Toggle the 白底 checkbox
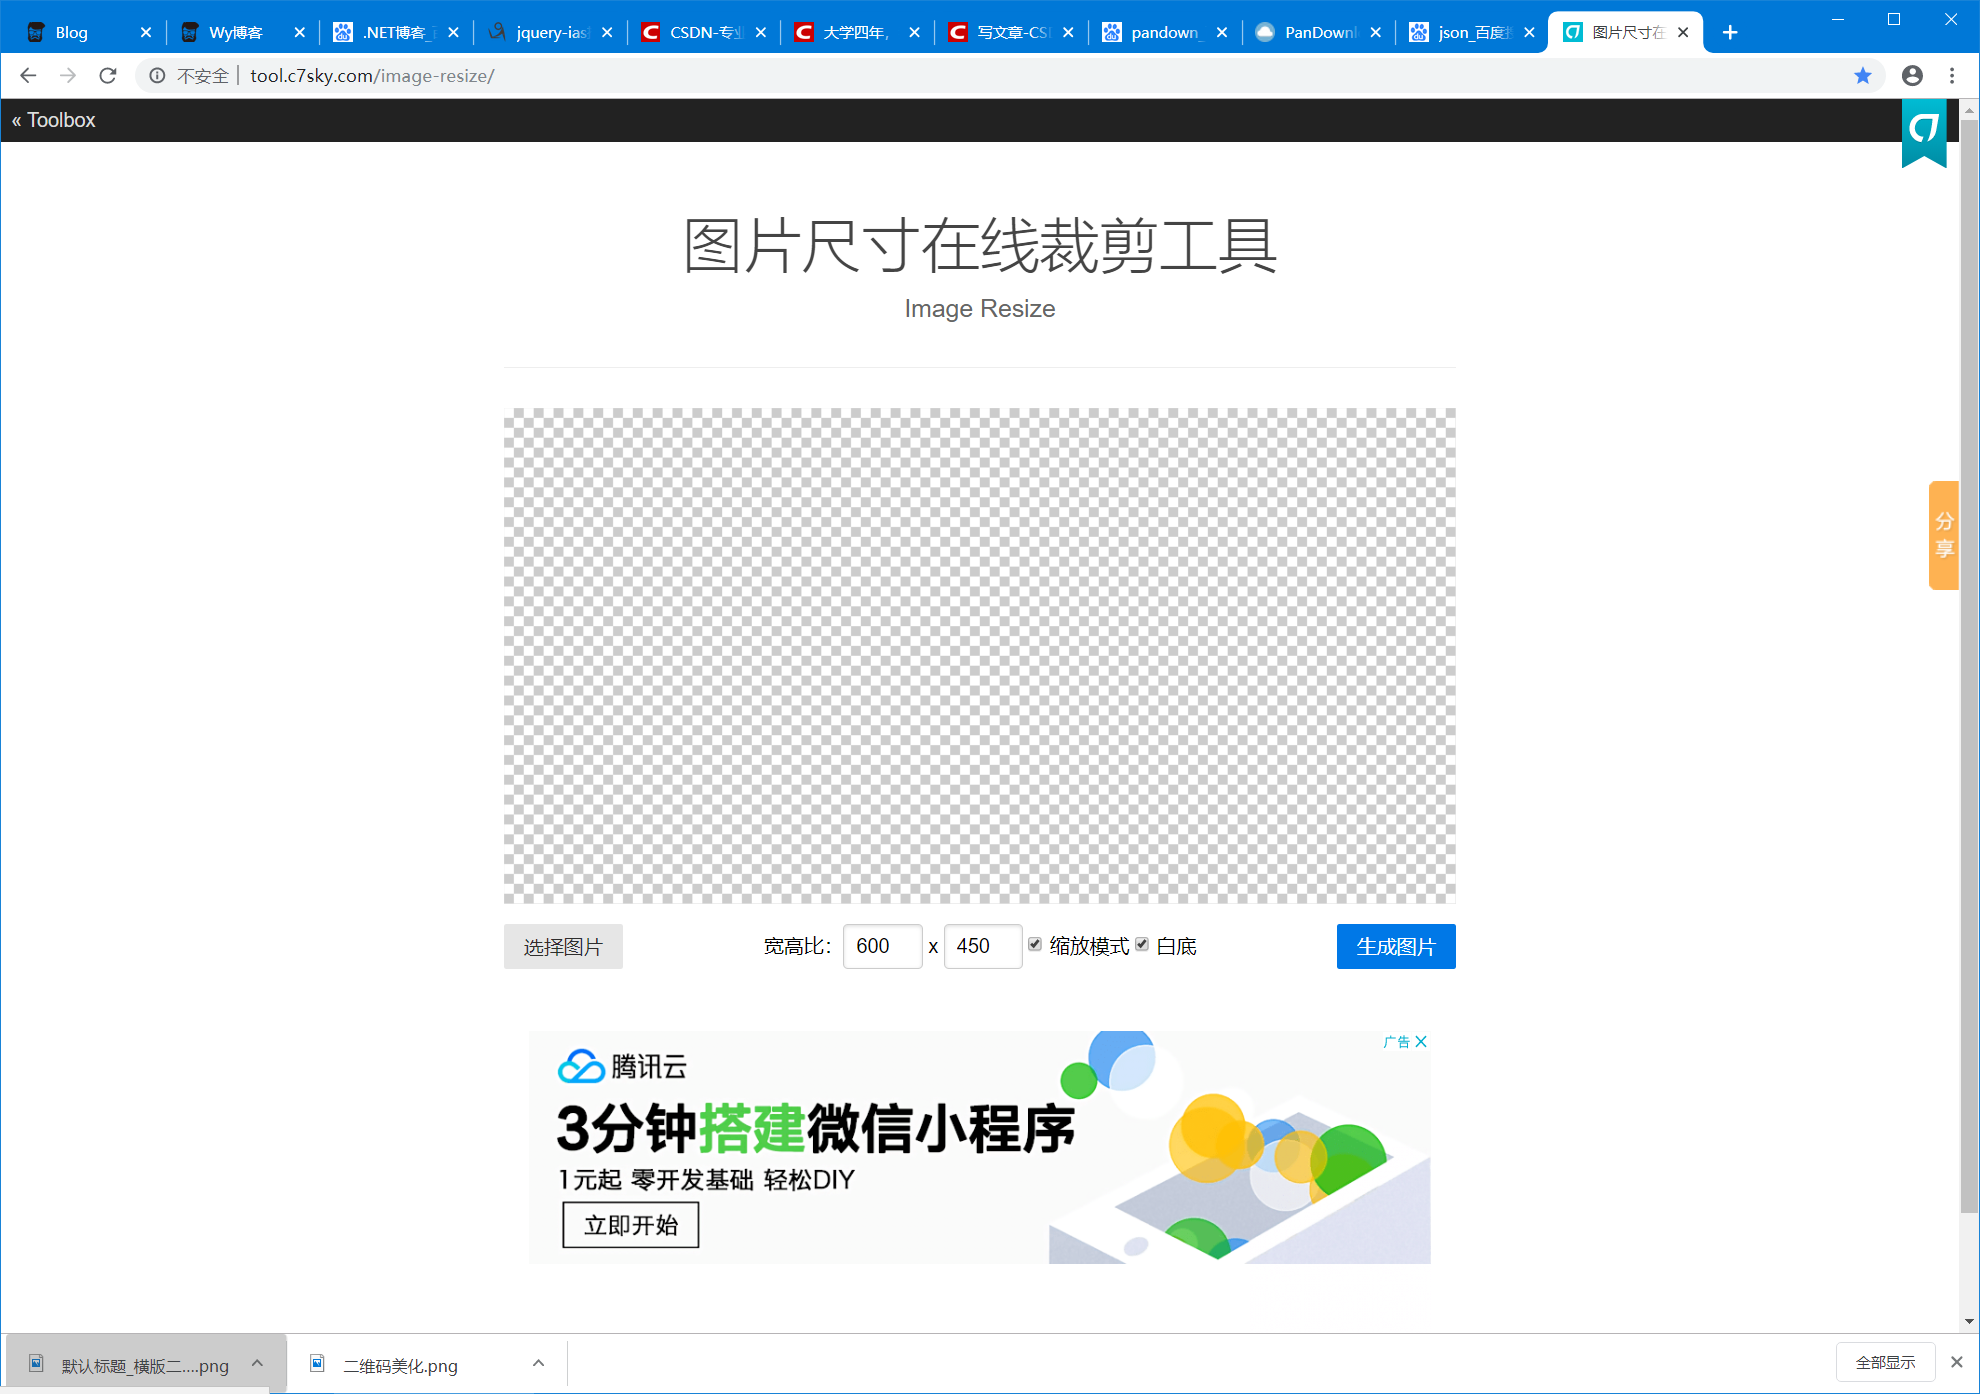The height and width of the screenshot is (1394, 1980). [x=1142, y=944]
